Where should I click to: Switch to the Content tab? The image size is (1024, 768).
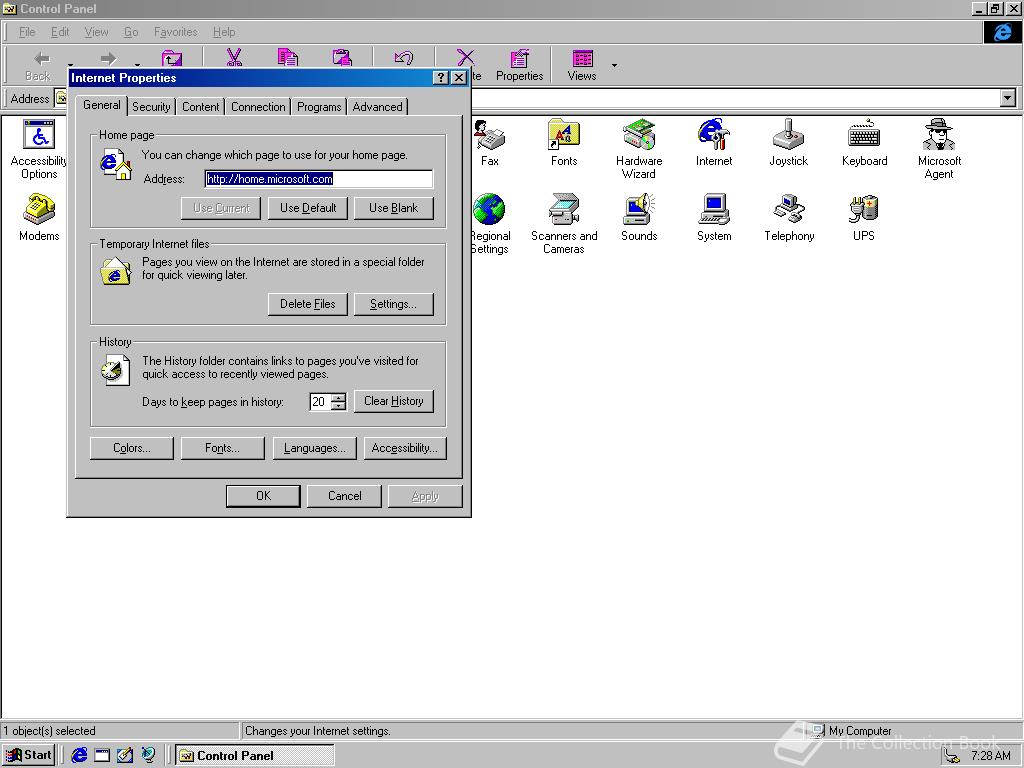[200, 107]
